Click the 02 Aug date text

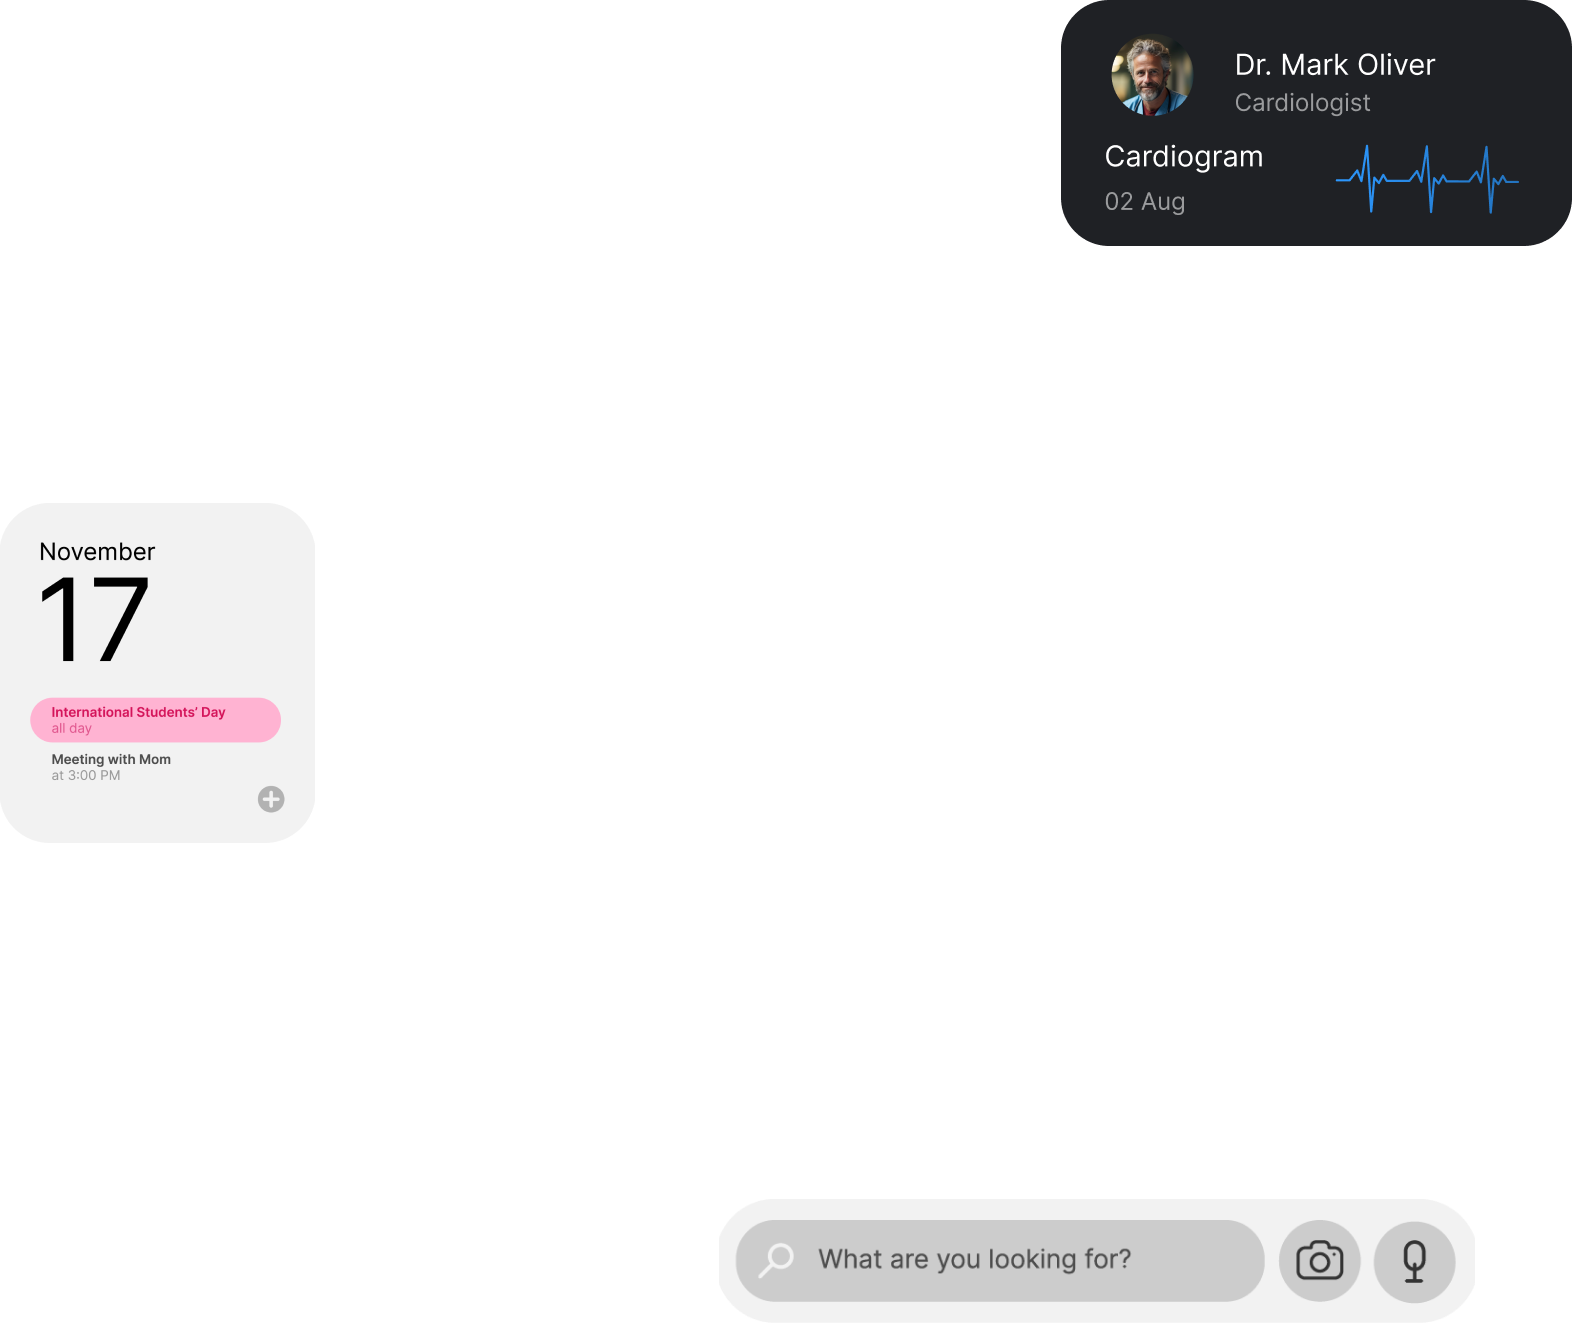(1144, 202)
